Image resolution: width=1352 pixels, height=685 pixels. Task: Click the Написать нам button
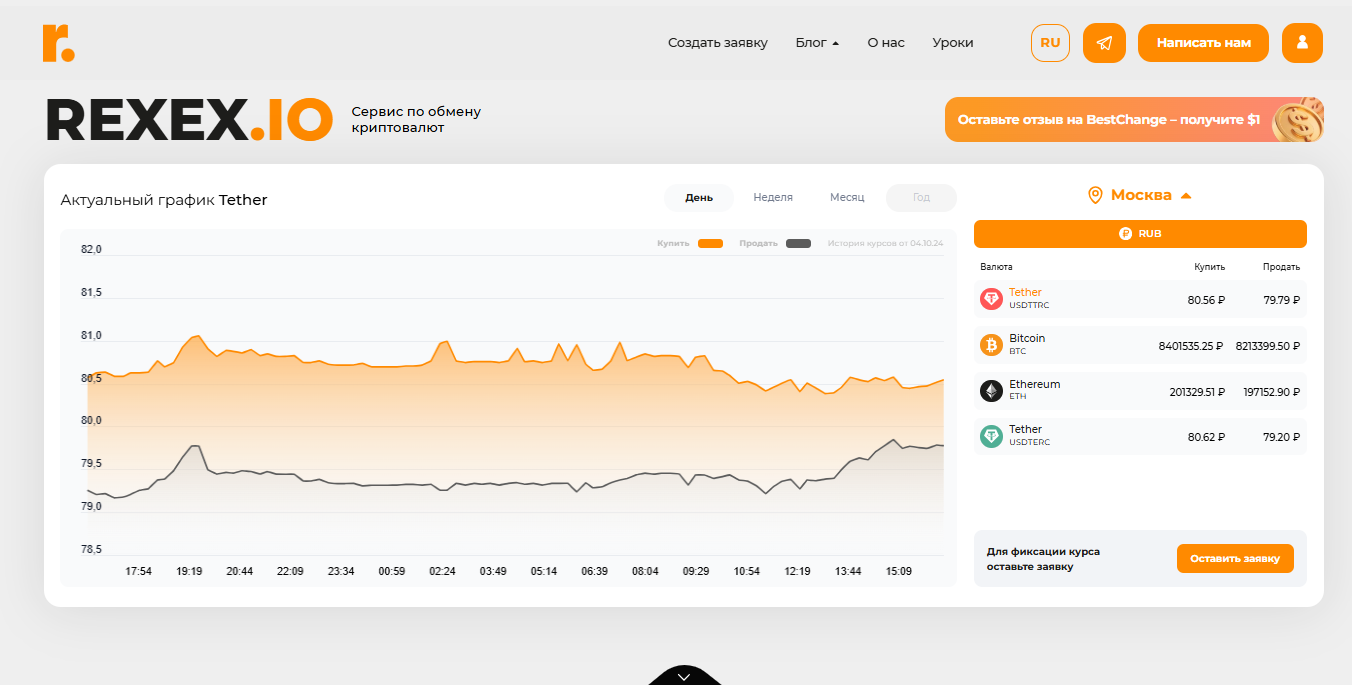point(1203,42)
